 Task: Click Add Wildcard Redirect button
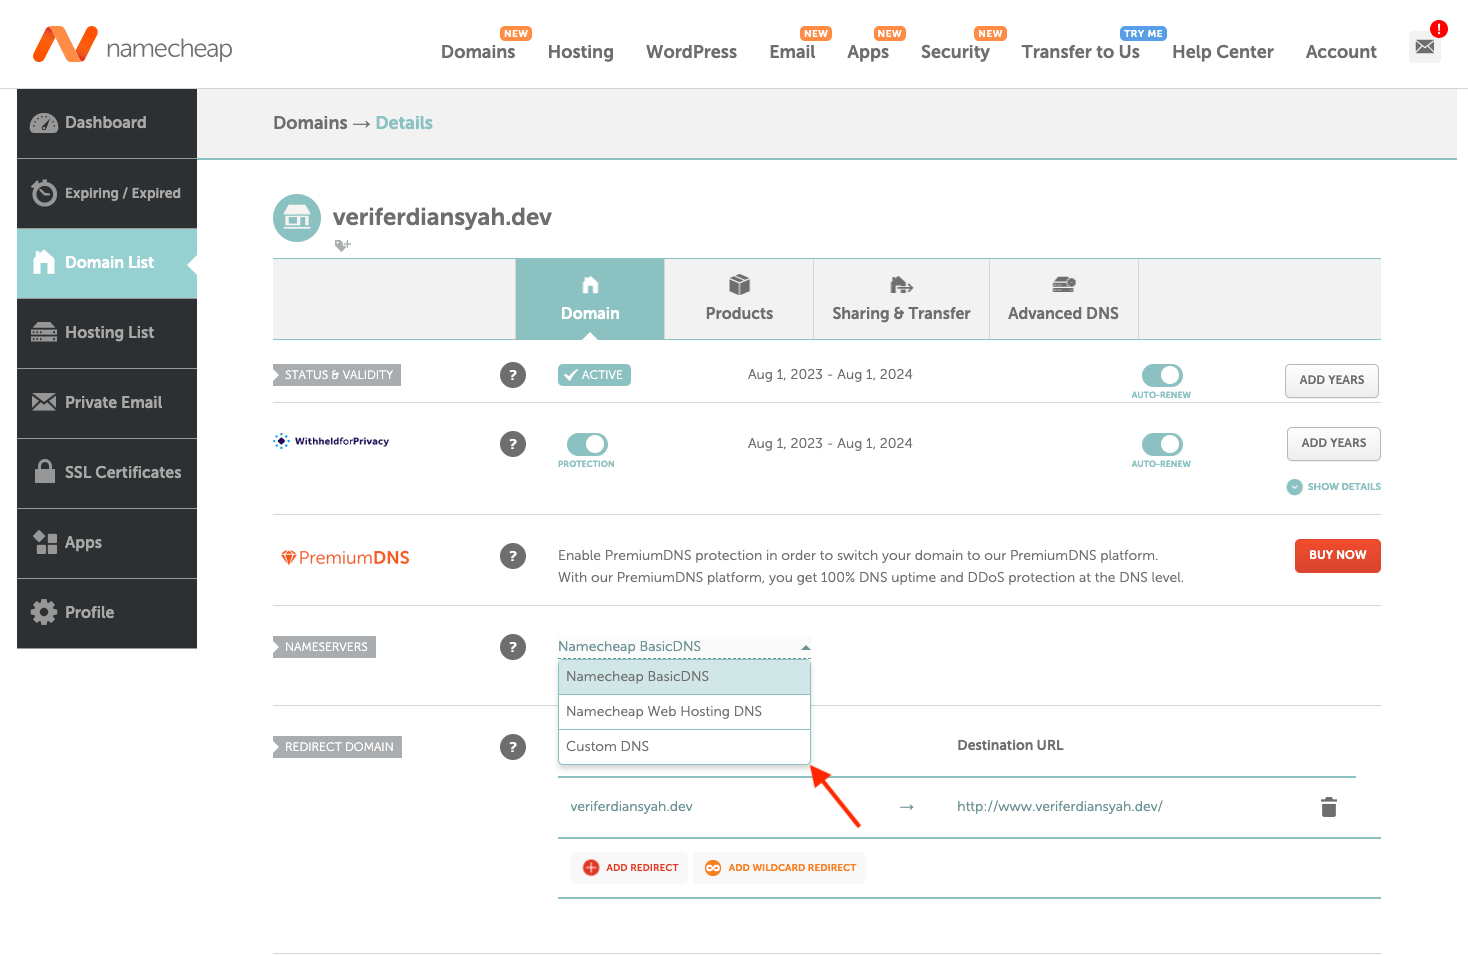tap(780, 868)
